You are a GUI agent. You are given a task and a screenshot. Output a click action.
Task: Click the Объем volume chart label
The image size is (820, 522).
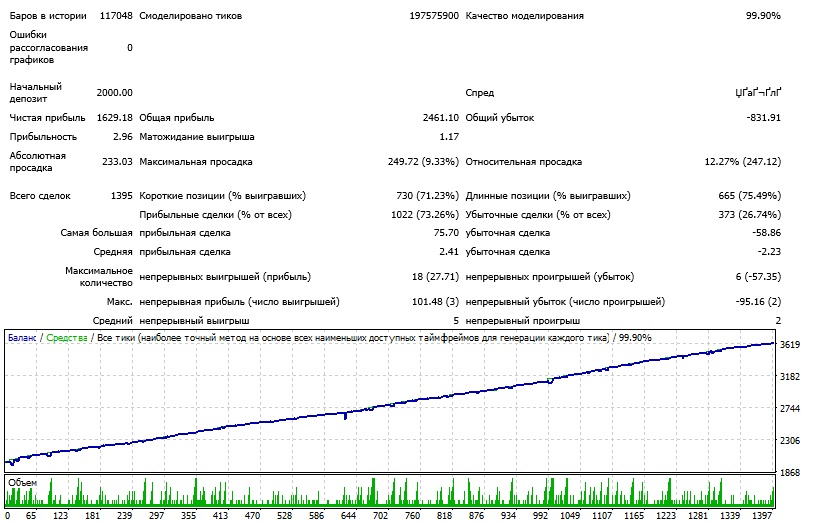coord(22,483)
